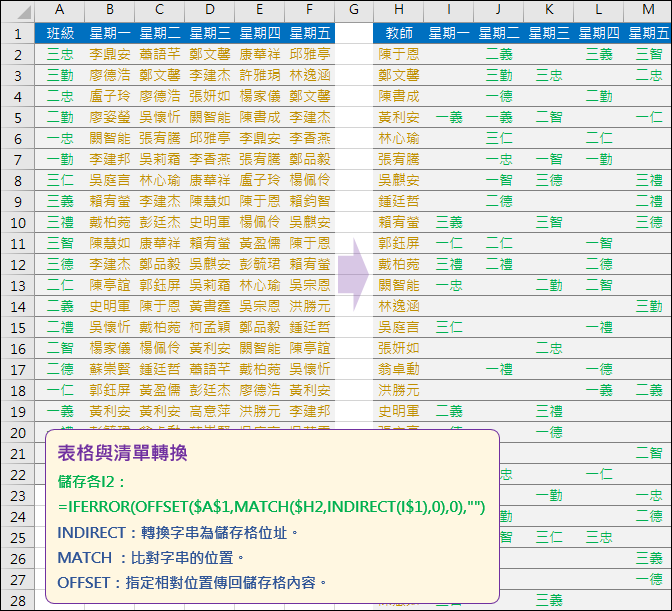The width and height of the screenshot is (672, 611).
Task: Click 三勤 in row 14 column M
Action: (x=648, y=306)
